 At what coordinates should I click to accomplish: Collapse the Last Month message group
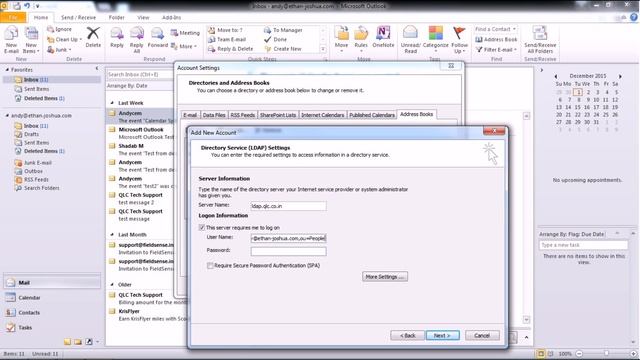pos(112,235)
